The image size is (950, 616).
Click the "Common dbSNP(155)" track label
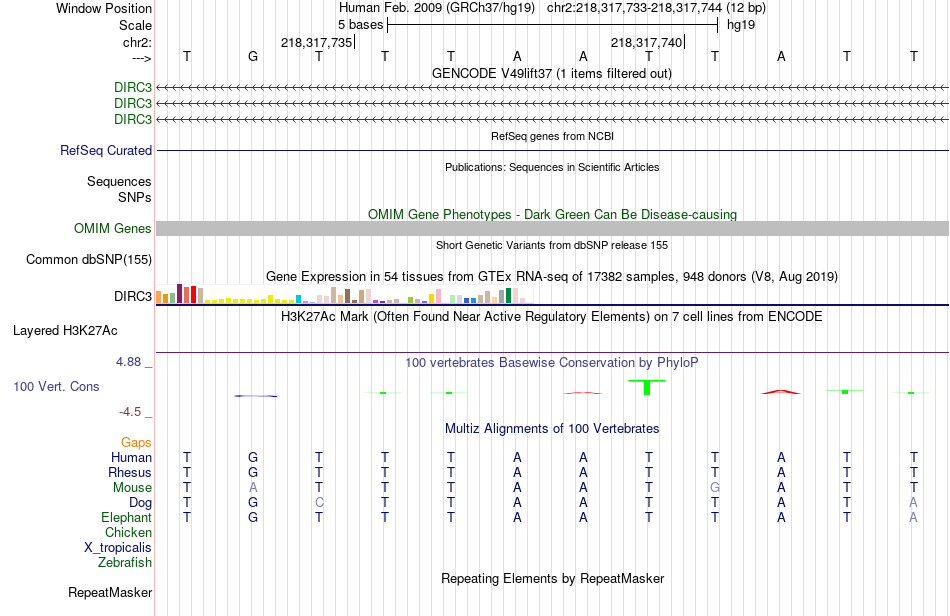(89, 259)
